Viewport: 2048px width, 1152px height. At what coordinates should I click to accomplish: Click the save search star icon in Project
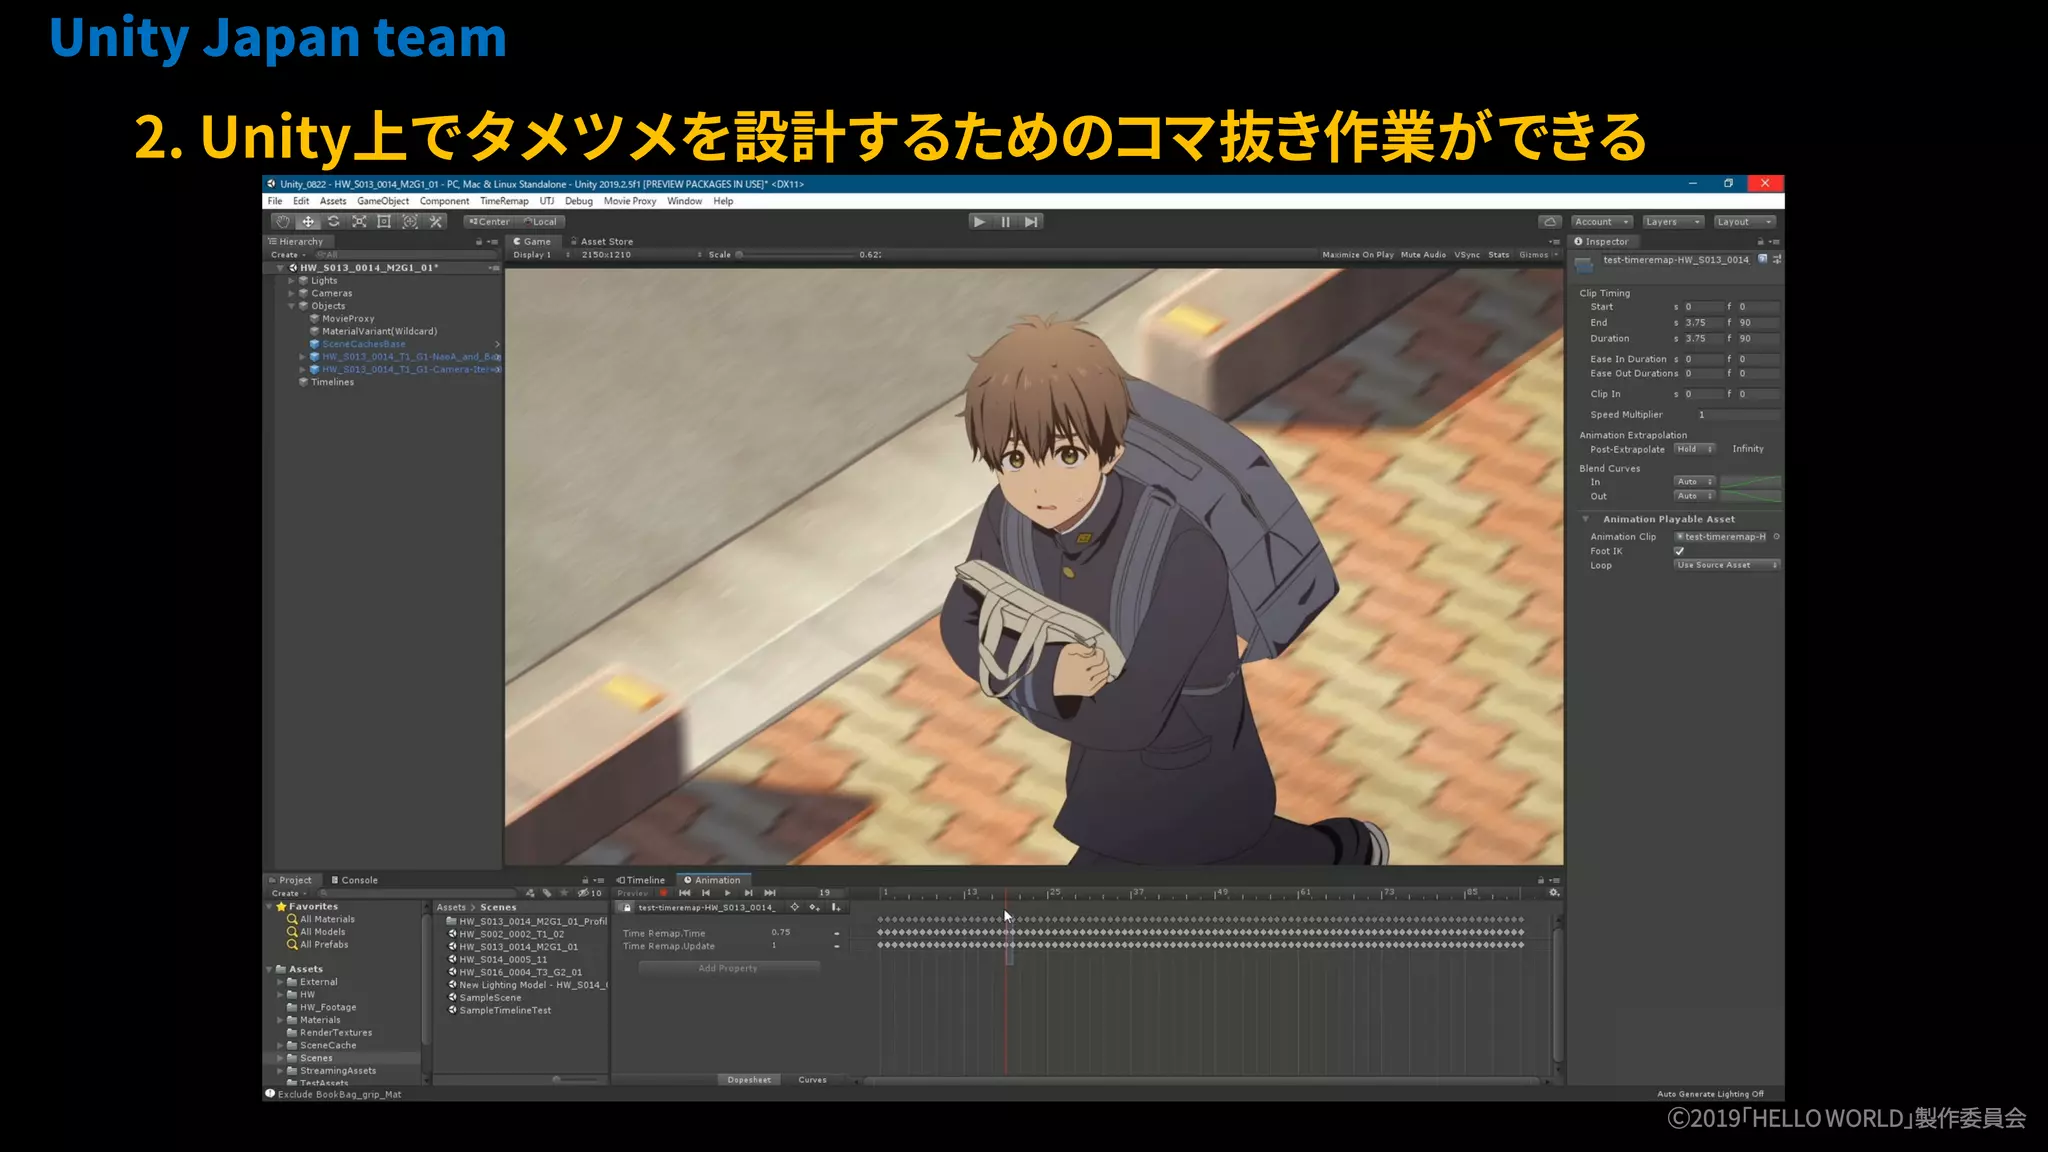pyautogui.click(x=564, y=893)
